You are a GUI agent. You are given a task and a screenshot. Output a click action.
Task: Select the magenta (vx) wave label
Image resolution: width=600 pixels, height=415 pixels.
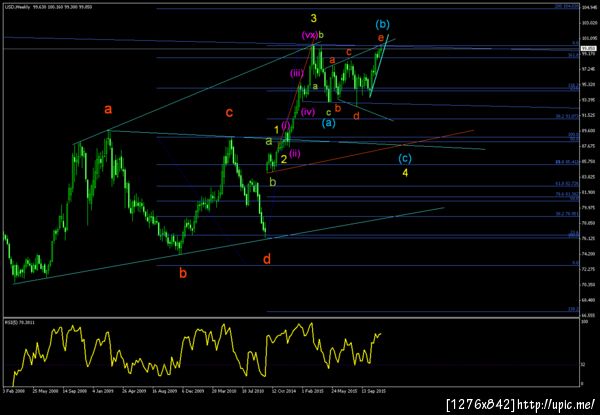click(x=310, y=35)
